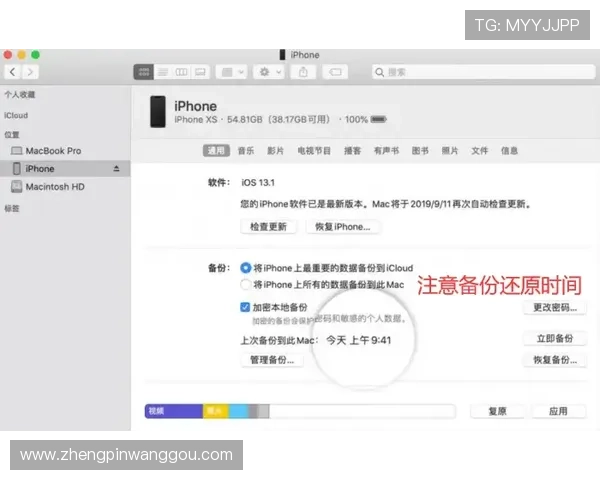Switch to icon view in toolbar
The image size is (600, 480).
pos(143,72)
